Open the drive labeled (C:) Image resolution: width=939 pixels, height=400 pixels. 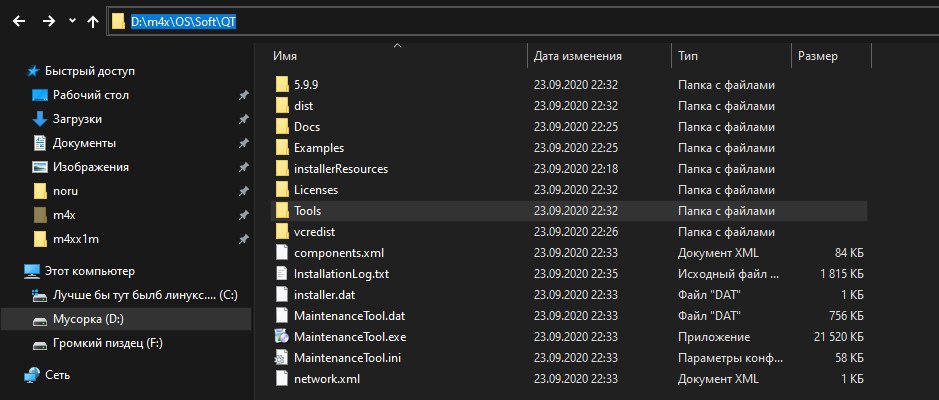point(146,295)
